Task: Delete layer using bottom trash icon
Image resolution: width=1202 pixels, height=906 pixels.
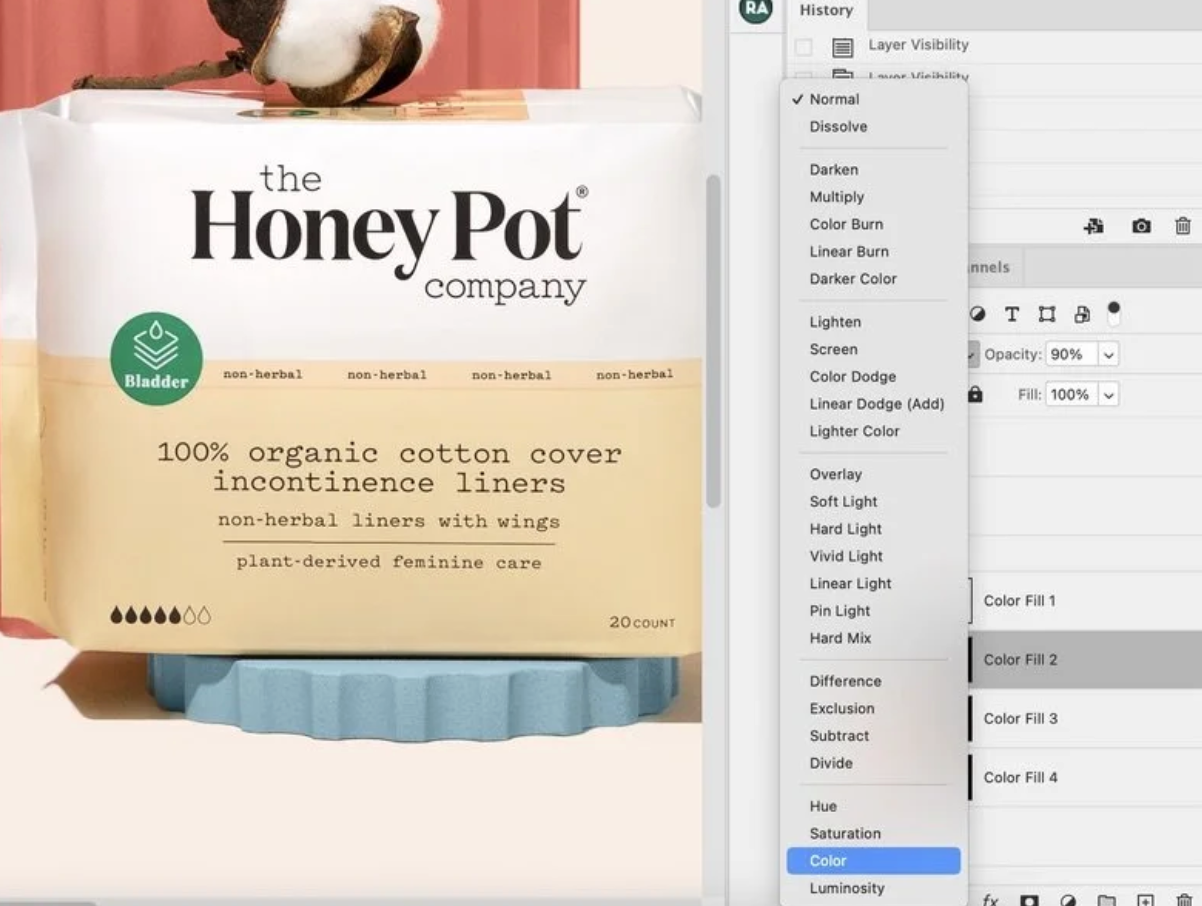Action: 1184,900
